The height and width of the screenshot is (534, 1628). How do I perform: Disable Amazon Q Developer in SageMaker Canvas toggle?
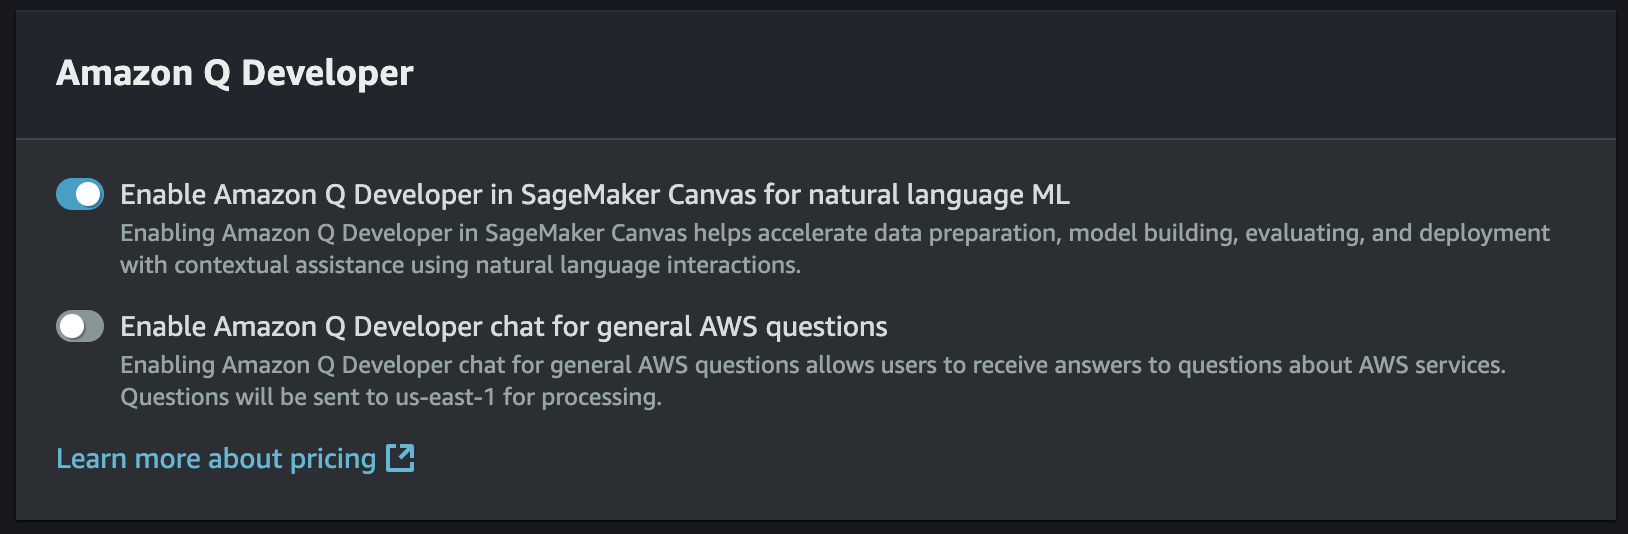point(80,194)
